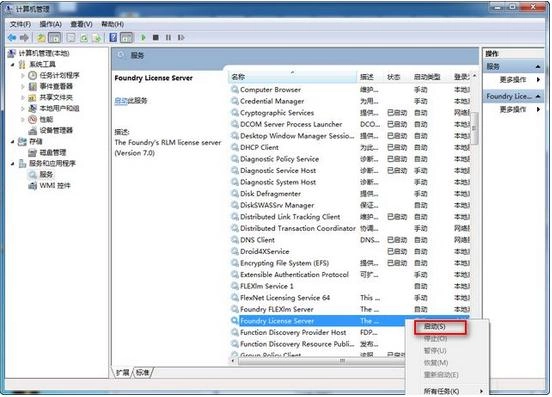
Task: Click the services list vertical scrollbar thumb
Action: (475, 128)
